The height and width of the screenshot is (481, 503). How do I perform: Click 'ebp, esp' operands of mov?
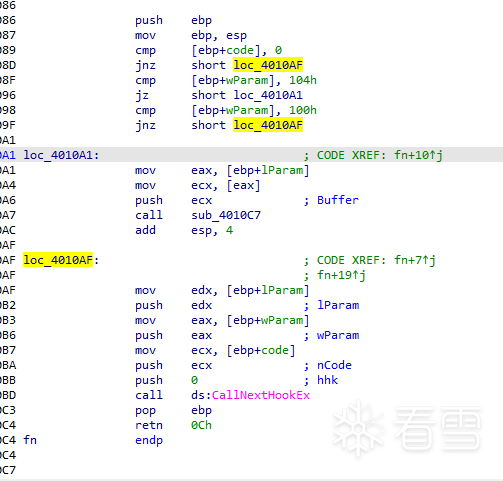pyautogui.click(x=219, y=35)
